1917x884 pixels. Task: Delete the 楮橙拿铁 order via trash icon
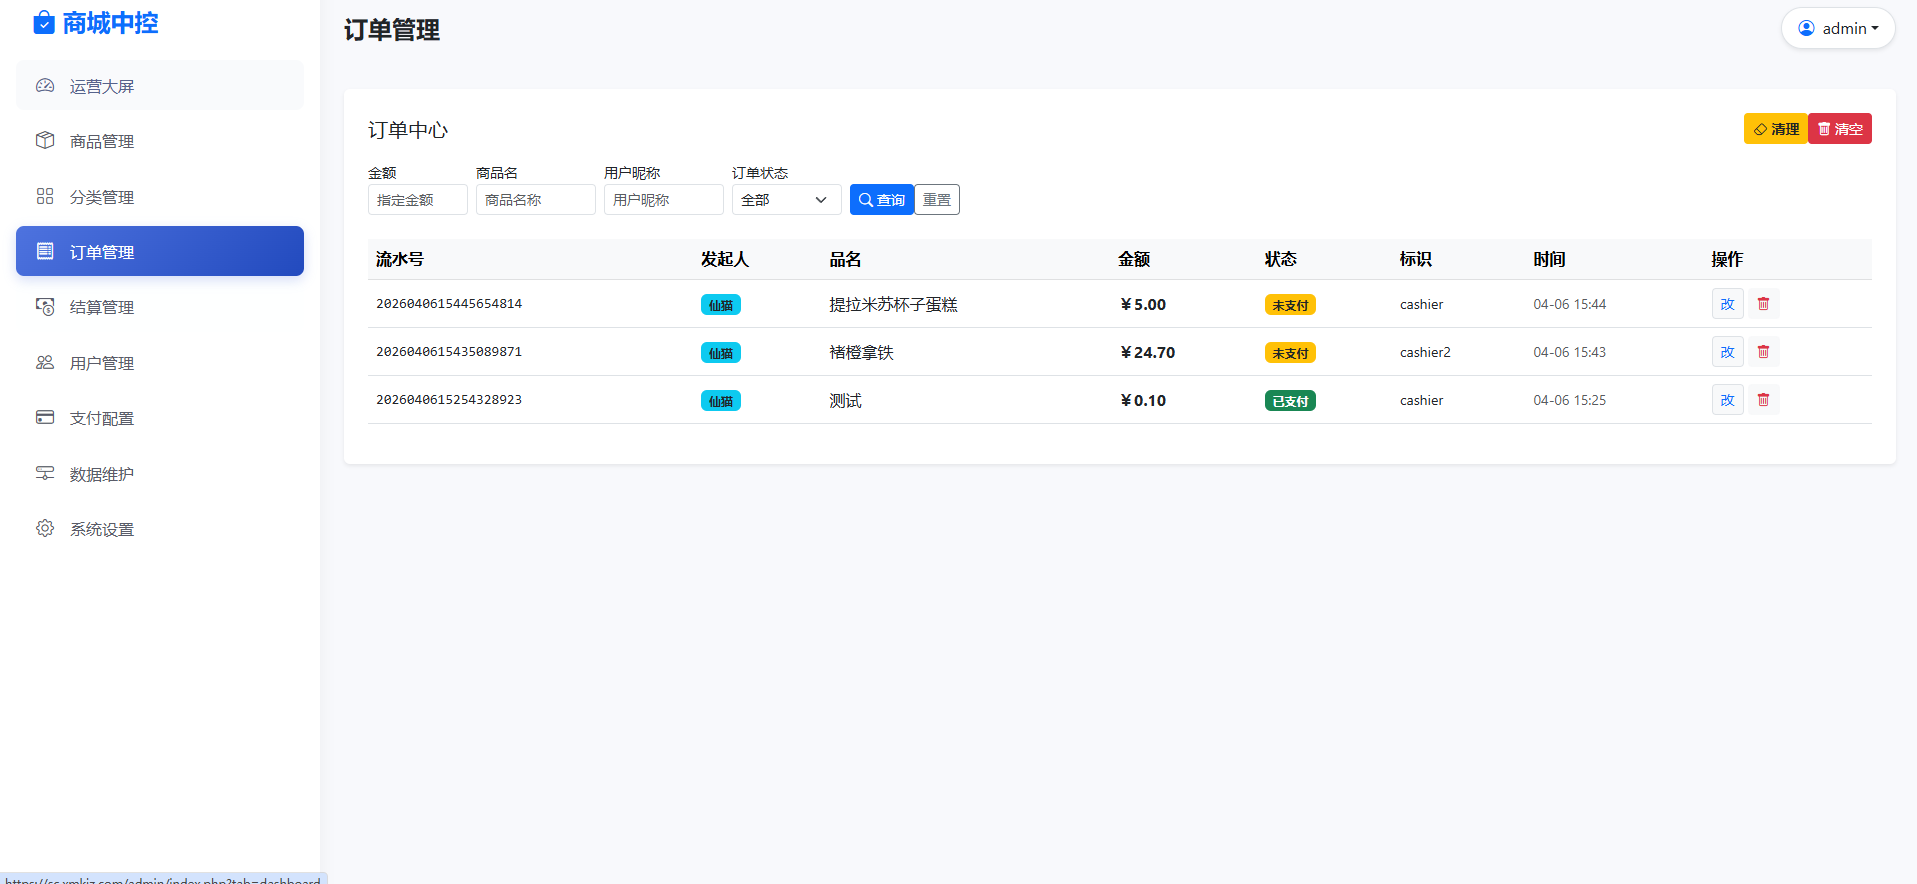(x=1763, y=352)
